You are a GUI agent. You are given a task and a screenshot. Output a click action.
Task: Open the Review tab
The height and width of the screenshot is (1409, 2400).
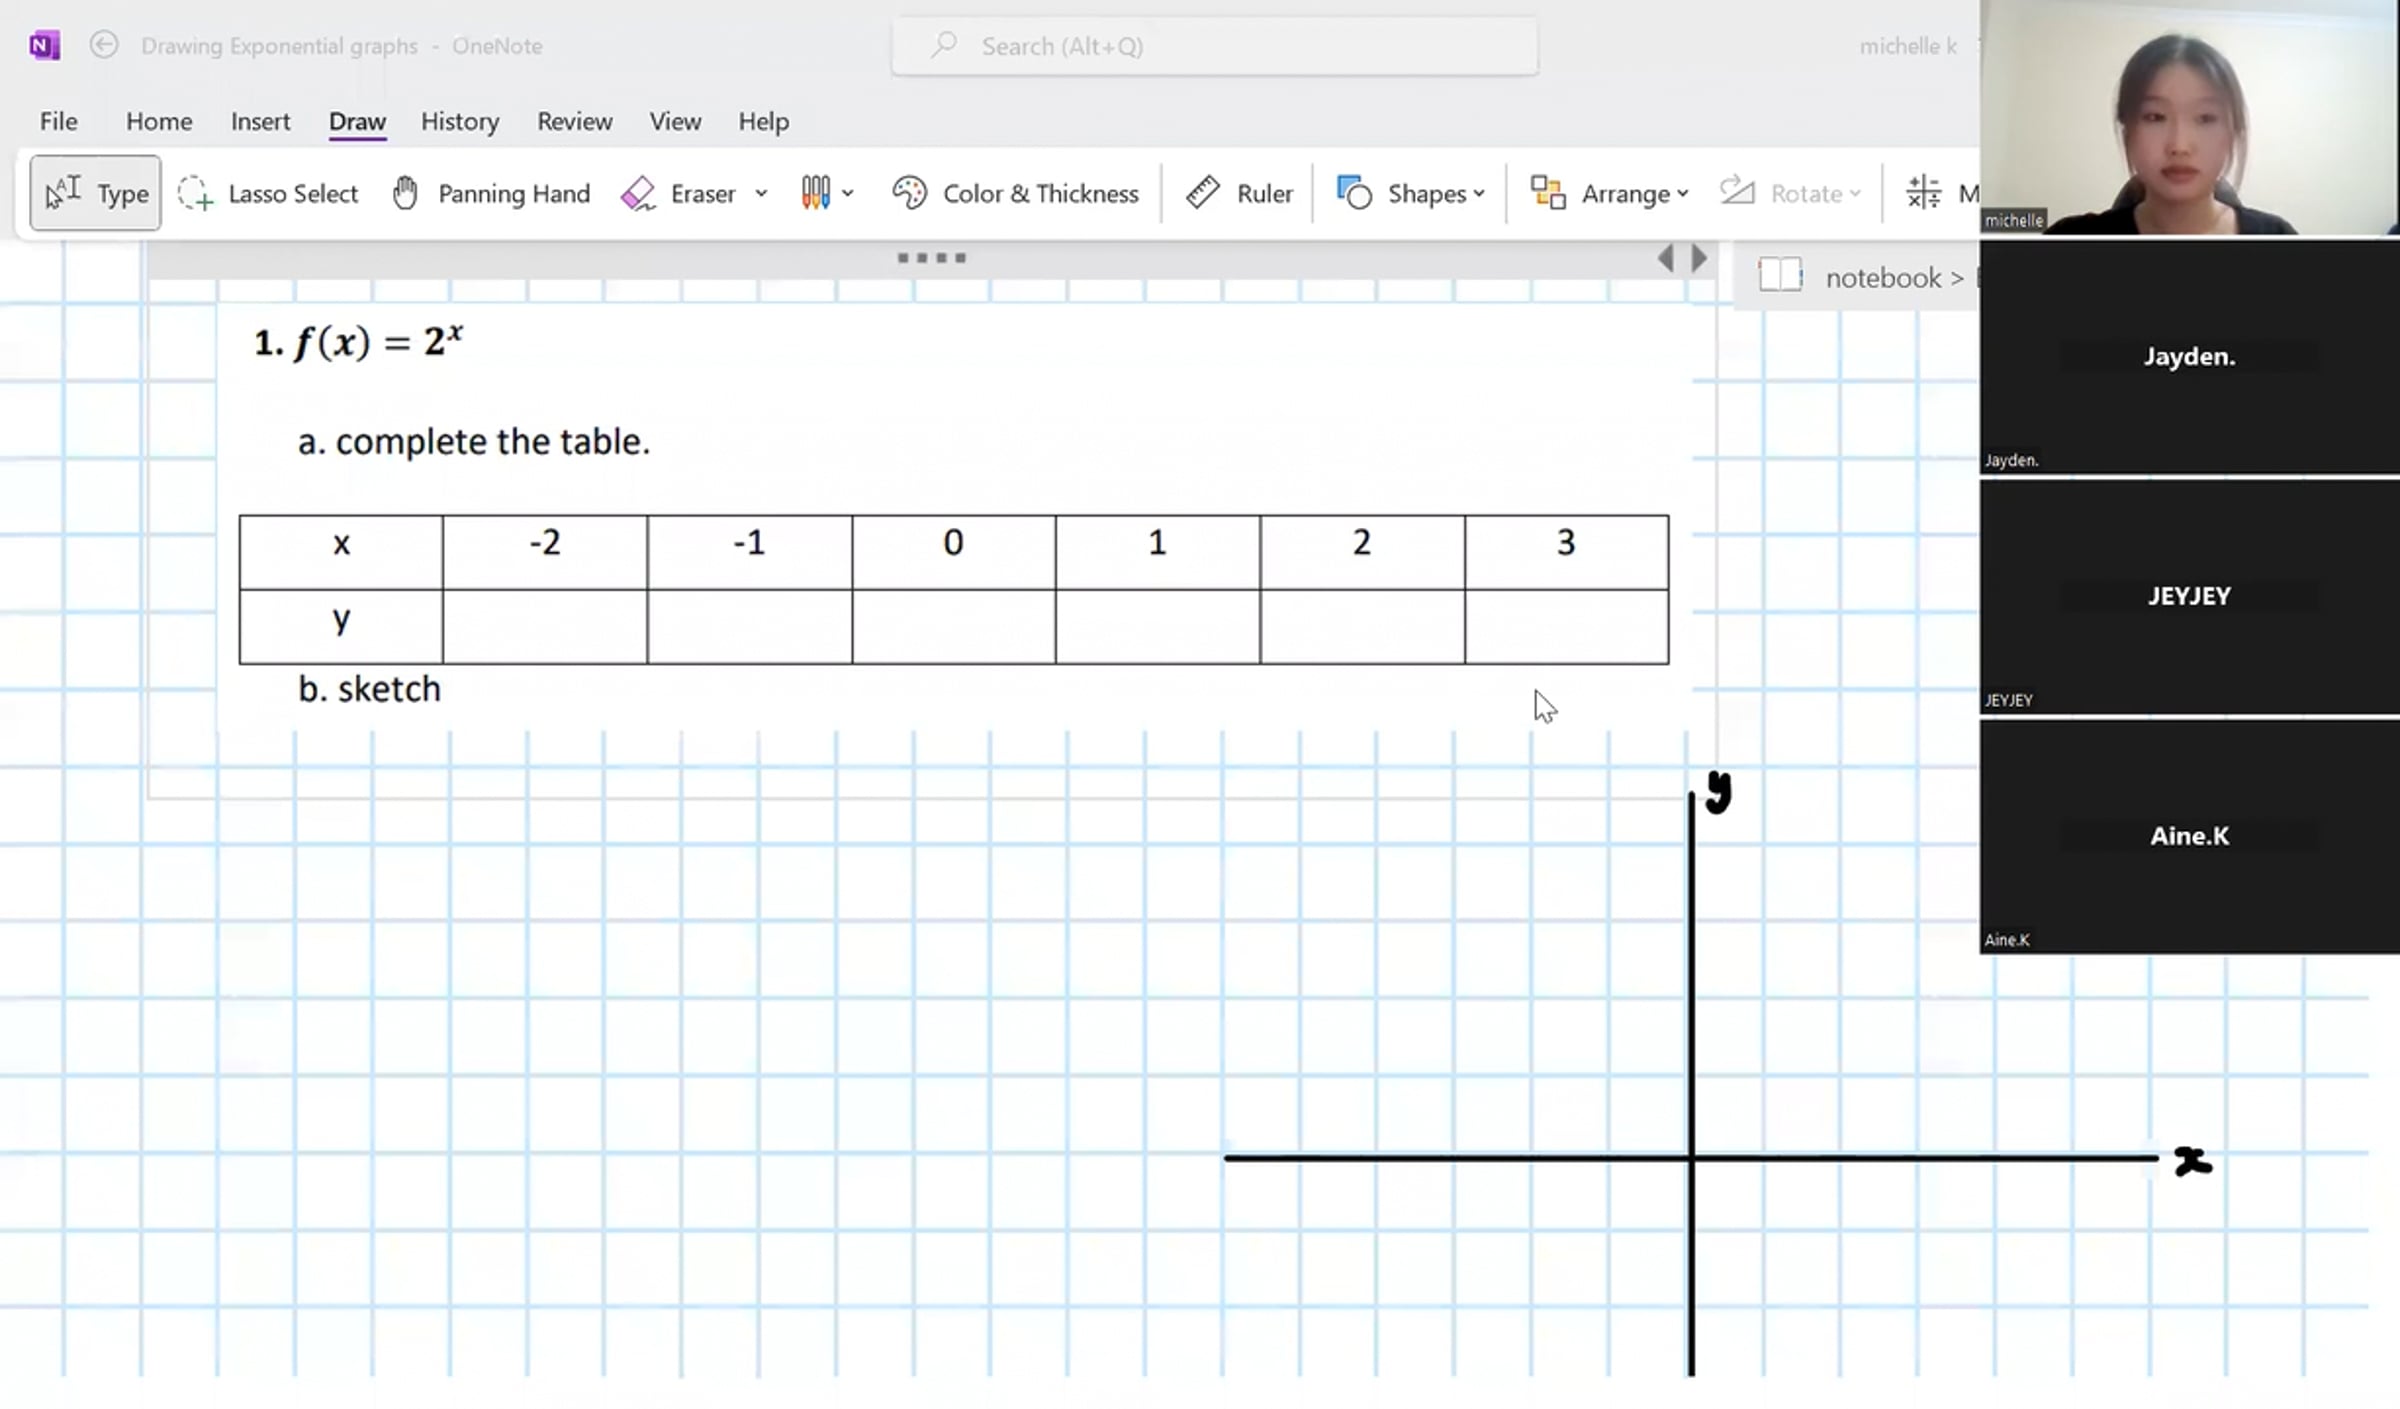[575, 121]
